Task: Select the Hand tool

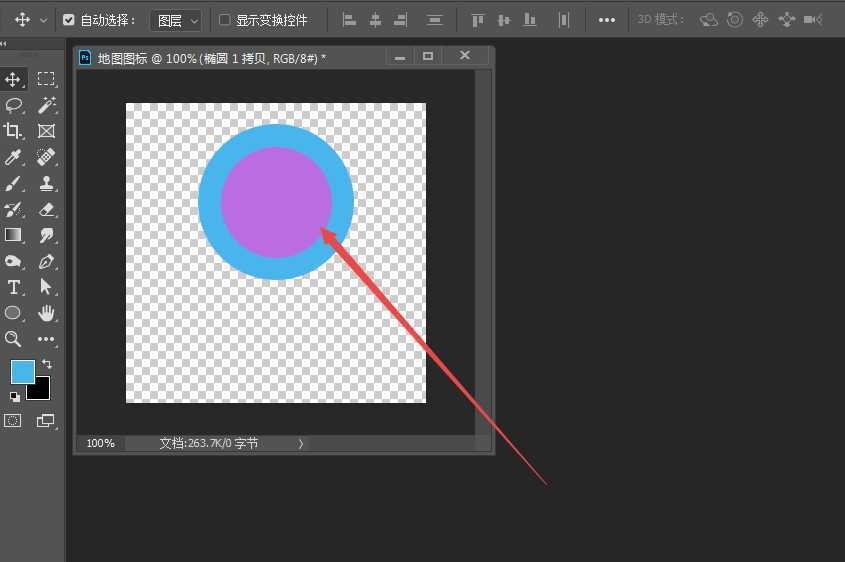Action: 46,313
